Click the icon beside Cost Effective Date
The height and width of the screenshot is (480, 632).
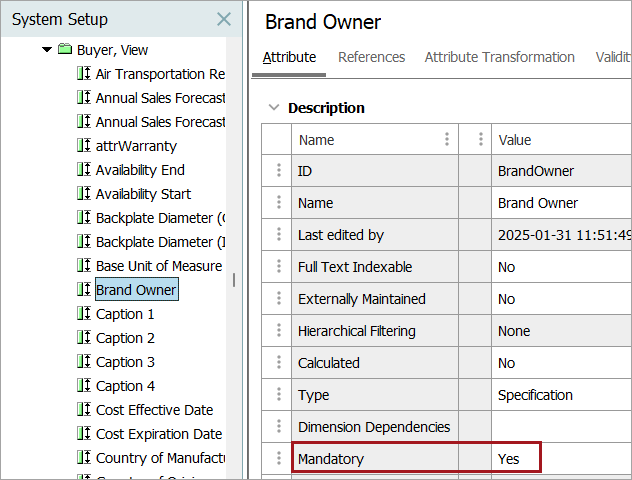coord(84,410)
